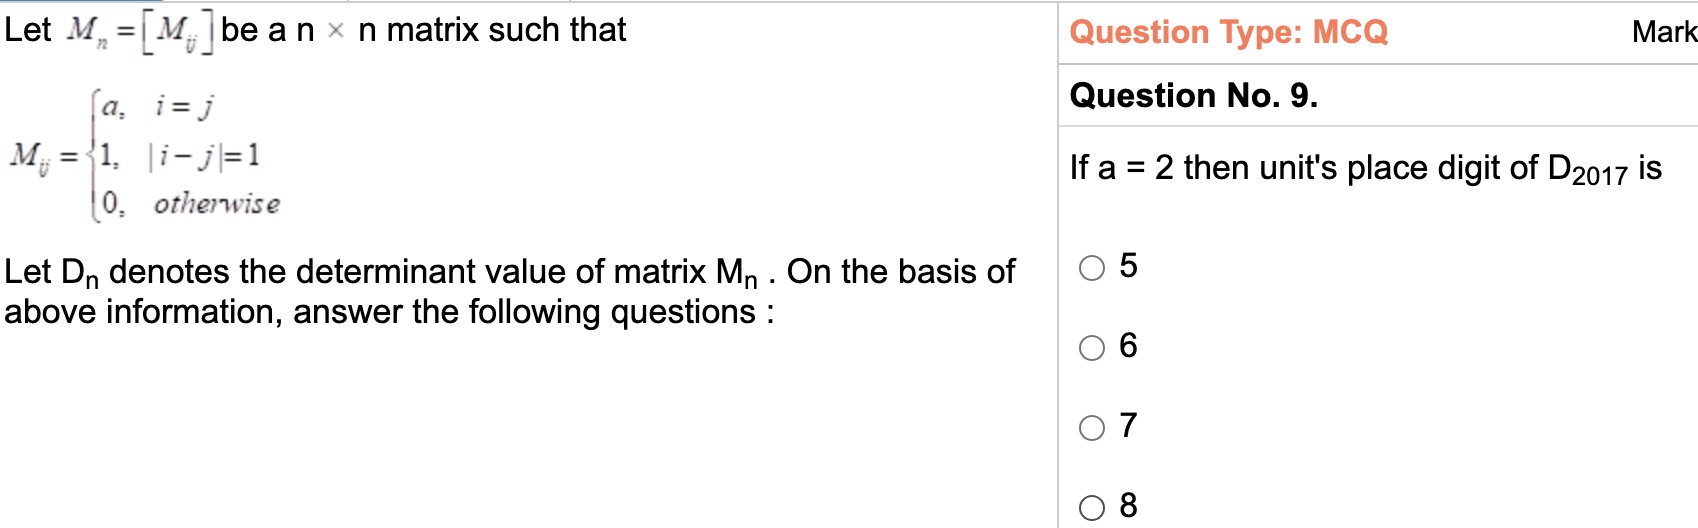Screen dimensions: 1698x528
Task: Click the vertical divider between passage and question
Action: 1058,264
